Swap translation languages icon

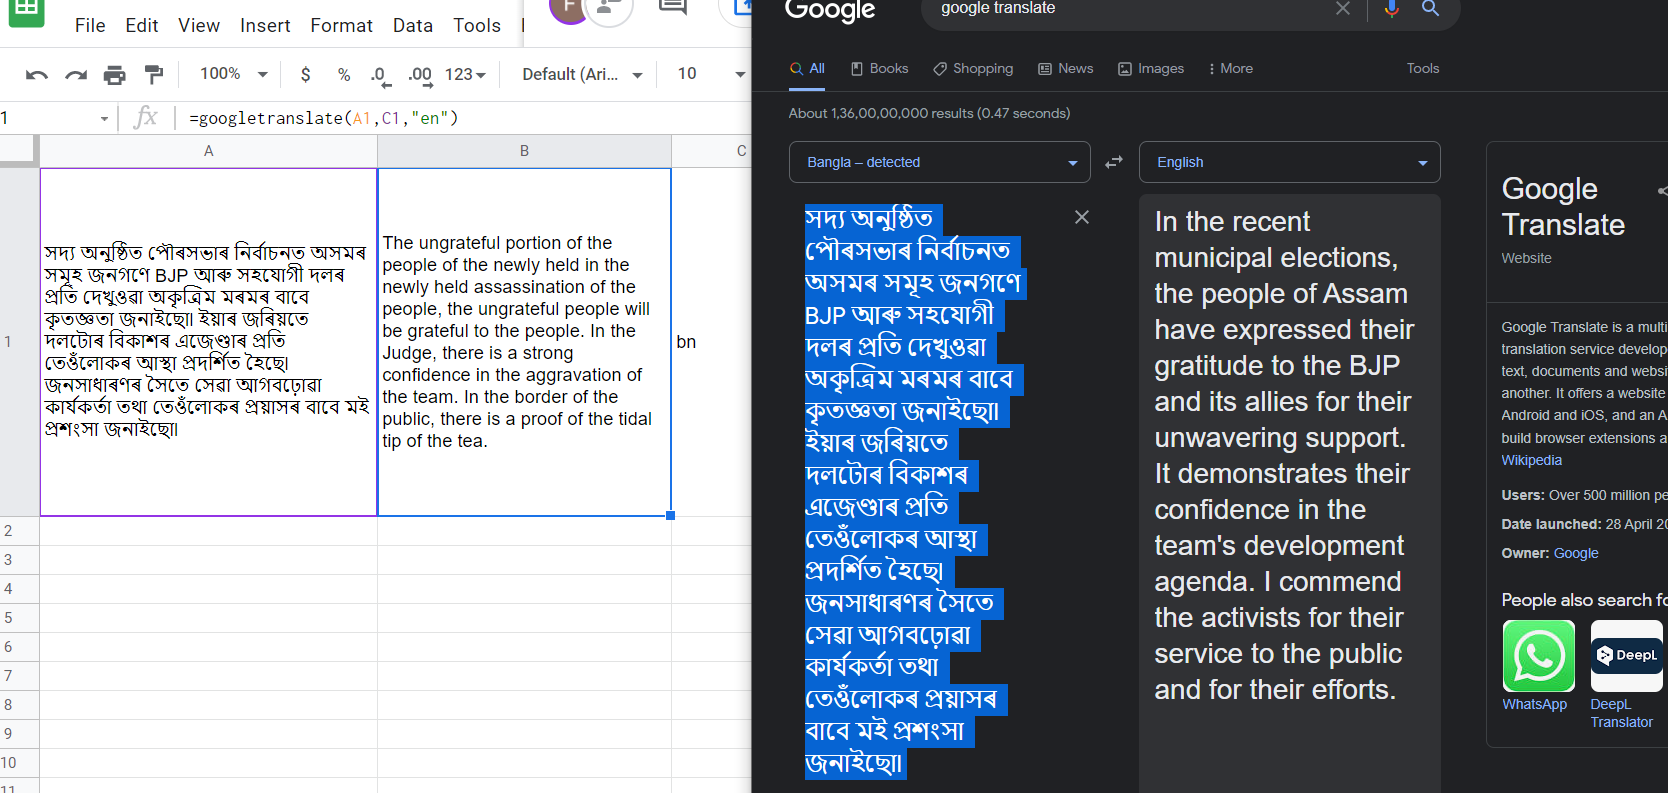pos(1114,162)
